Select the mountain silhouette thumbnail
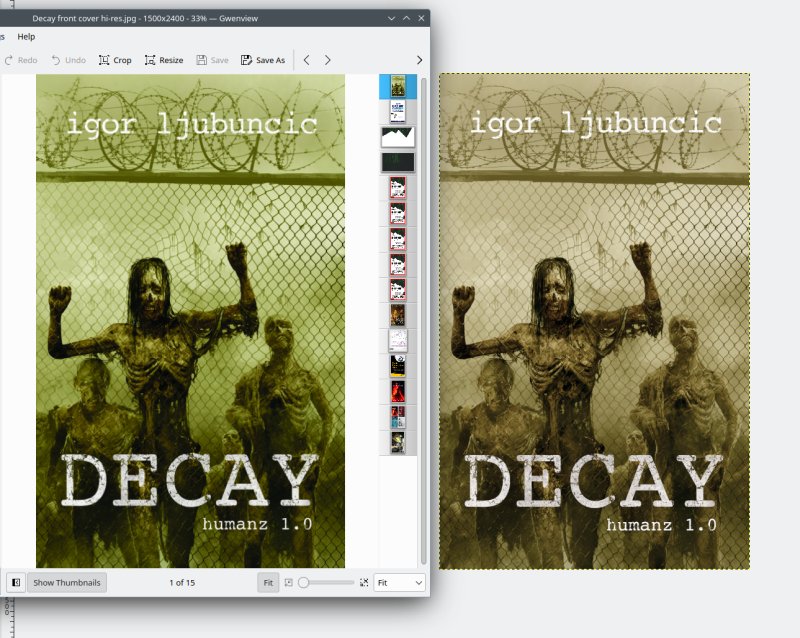The width and height of the screenshot is (800, 638). tap(398, 137)
